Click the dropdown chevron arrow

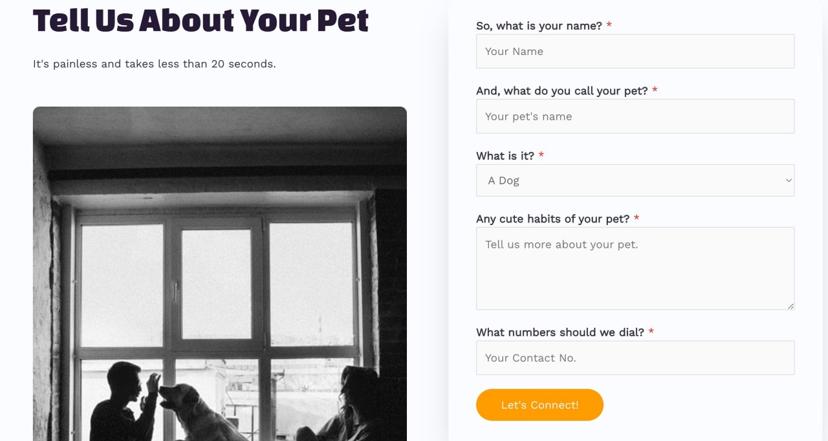tap(788, 181)
